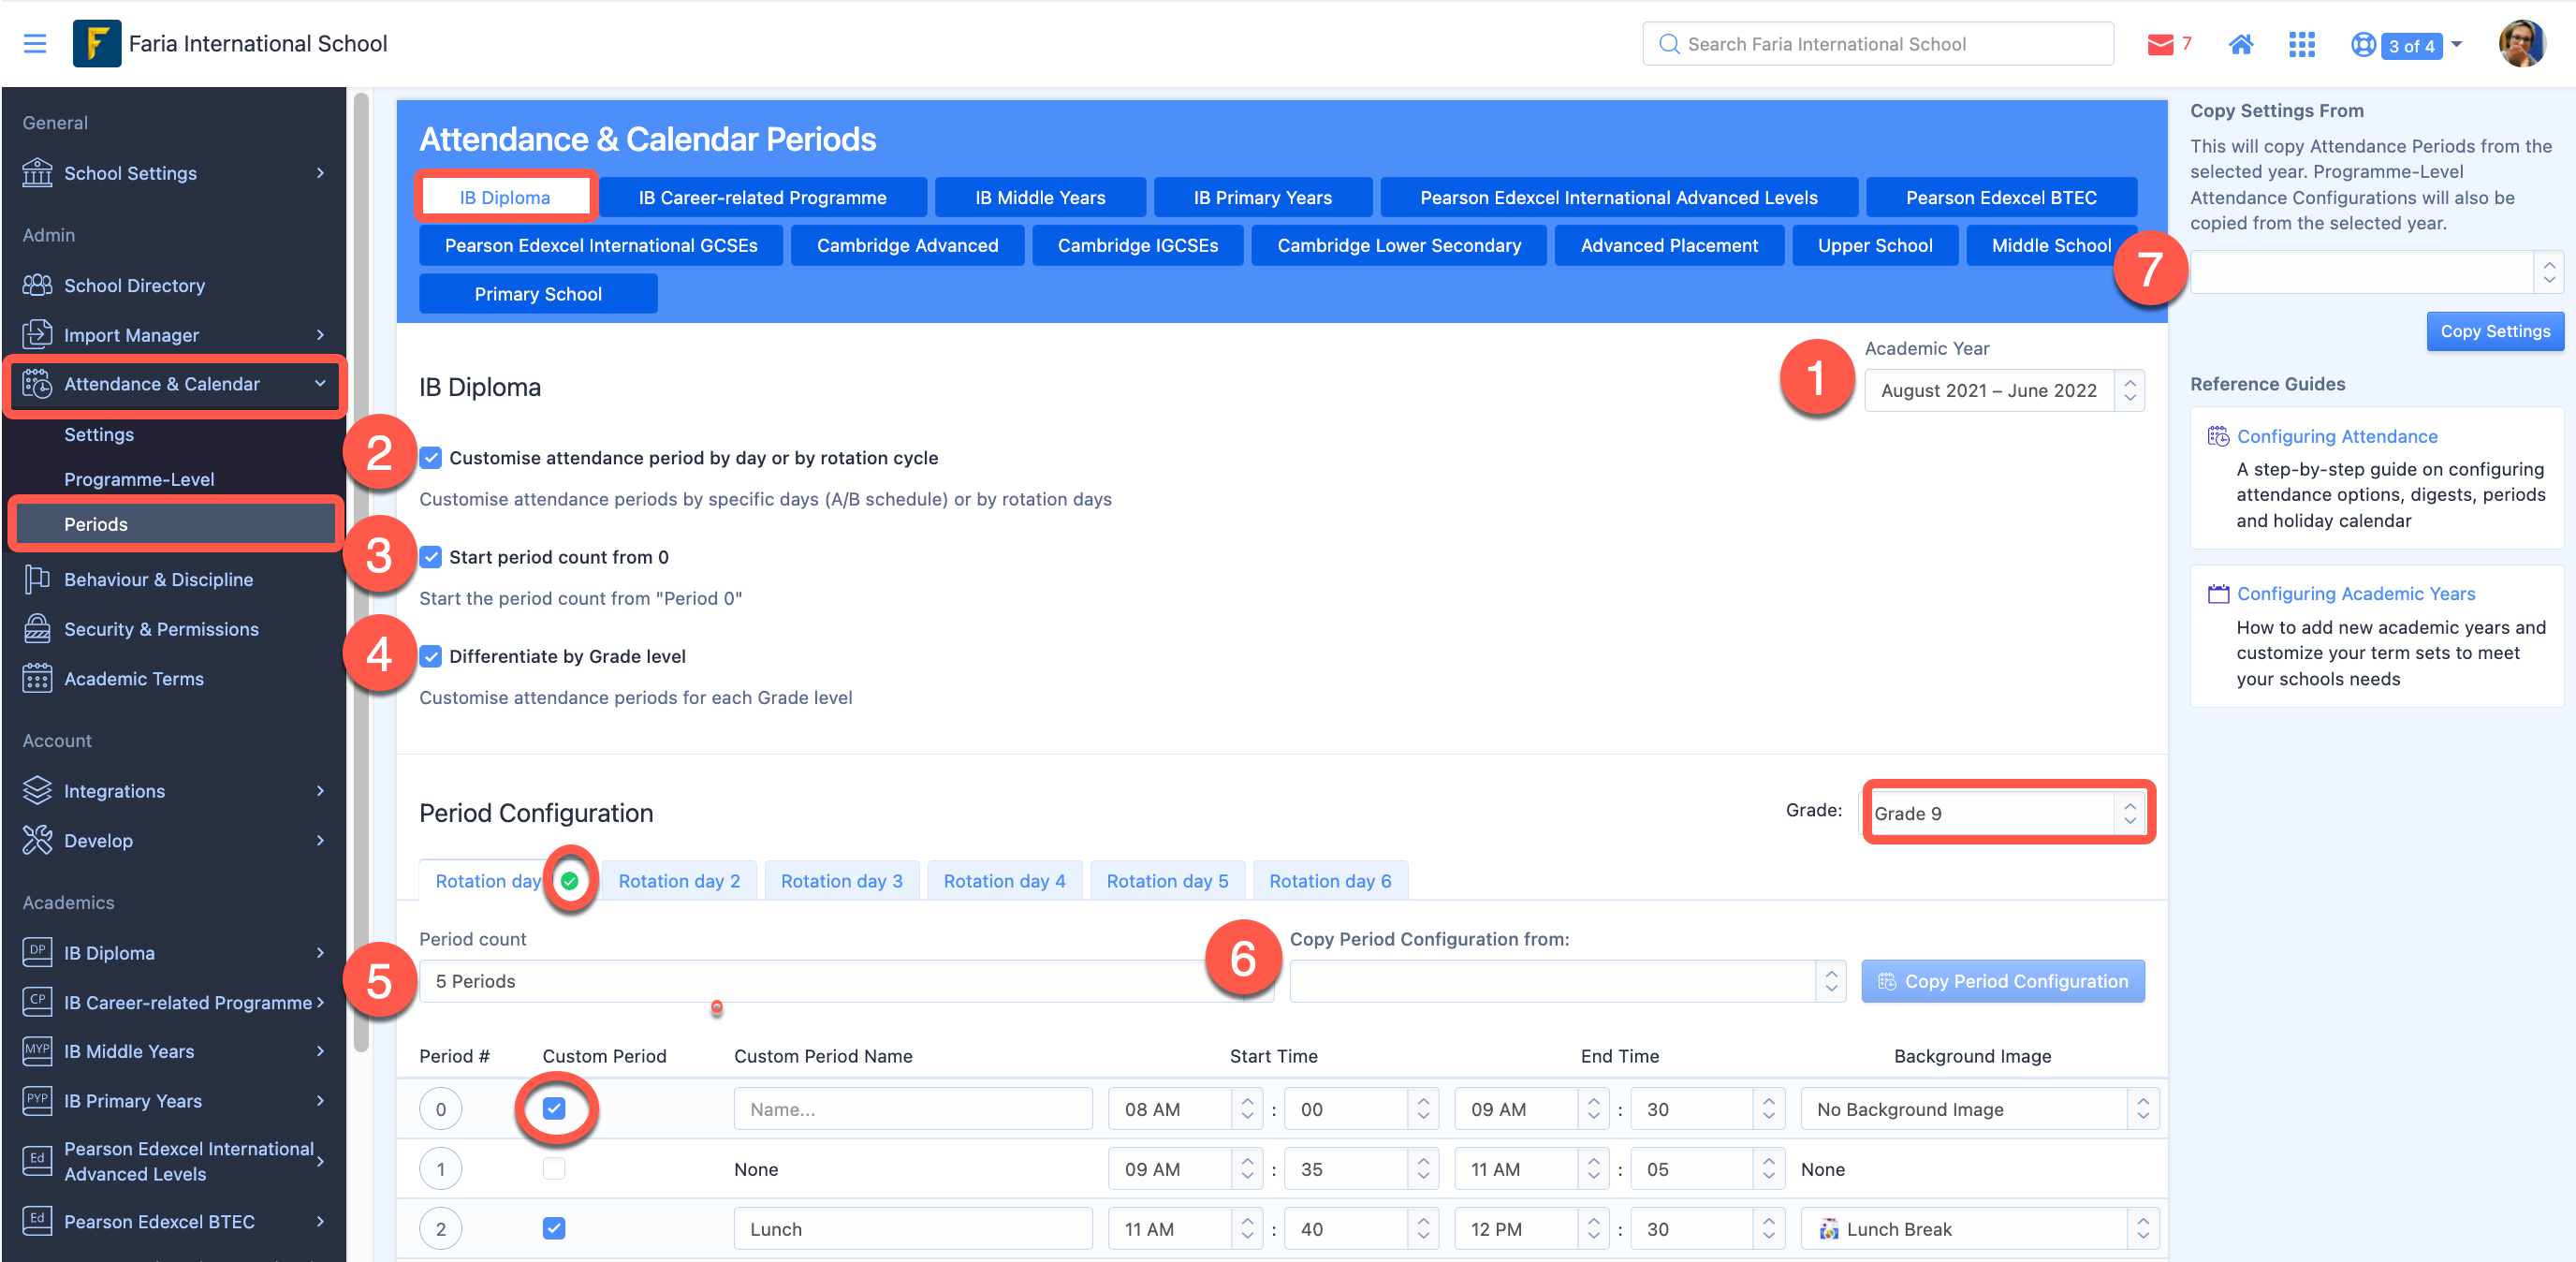
Task: Open the apps grid icon
Action: click(x=2302, y=44)
